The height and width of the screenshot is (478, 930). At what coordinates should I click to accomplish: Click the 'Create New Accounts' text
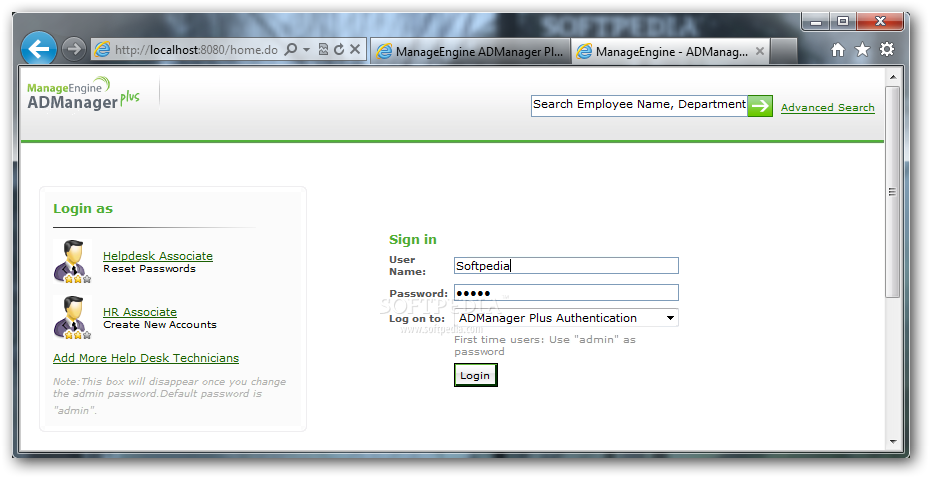160,325
